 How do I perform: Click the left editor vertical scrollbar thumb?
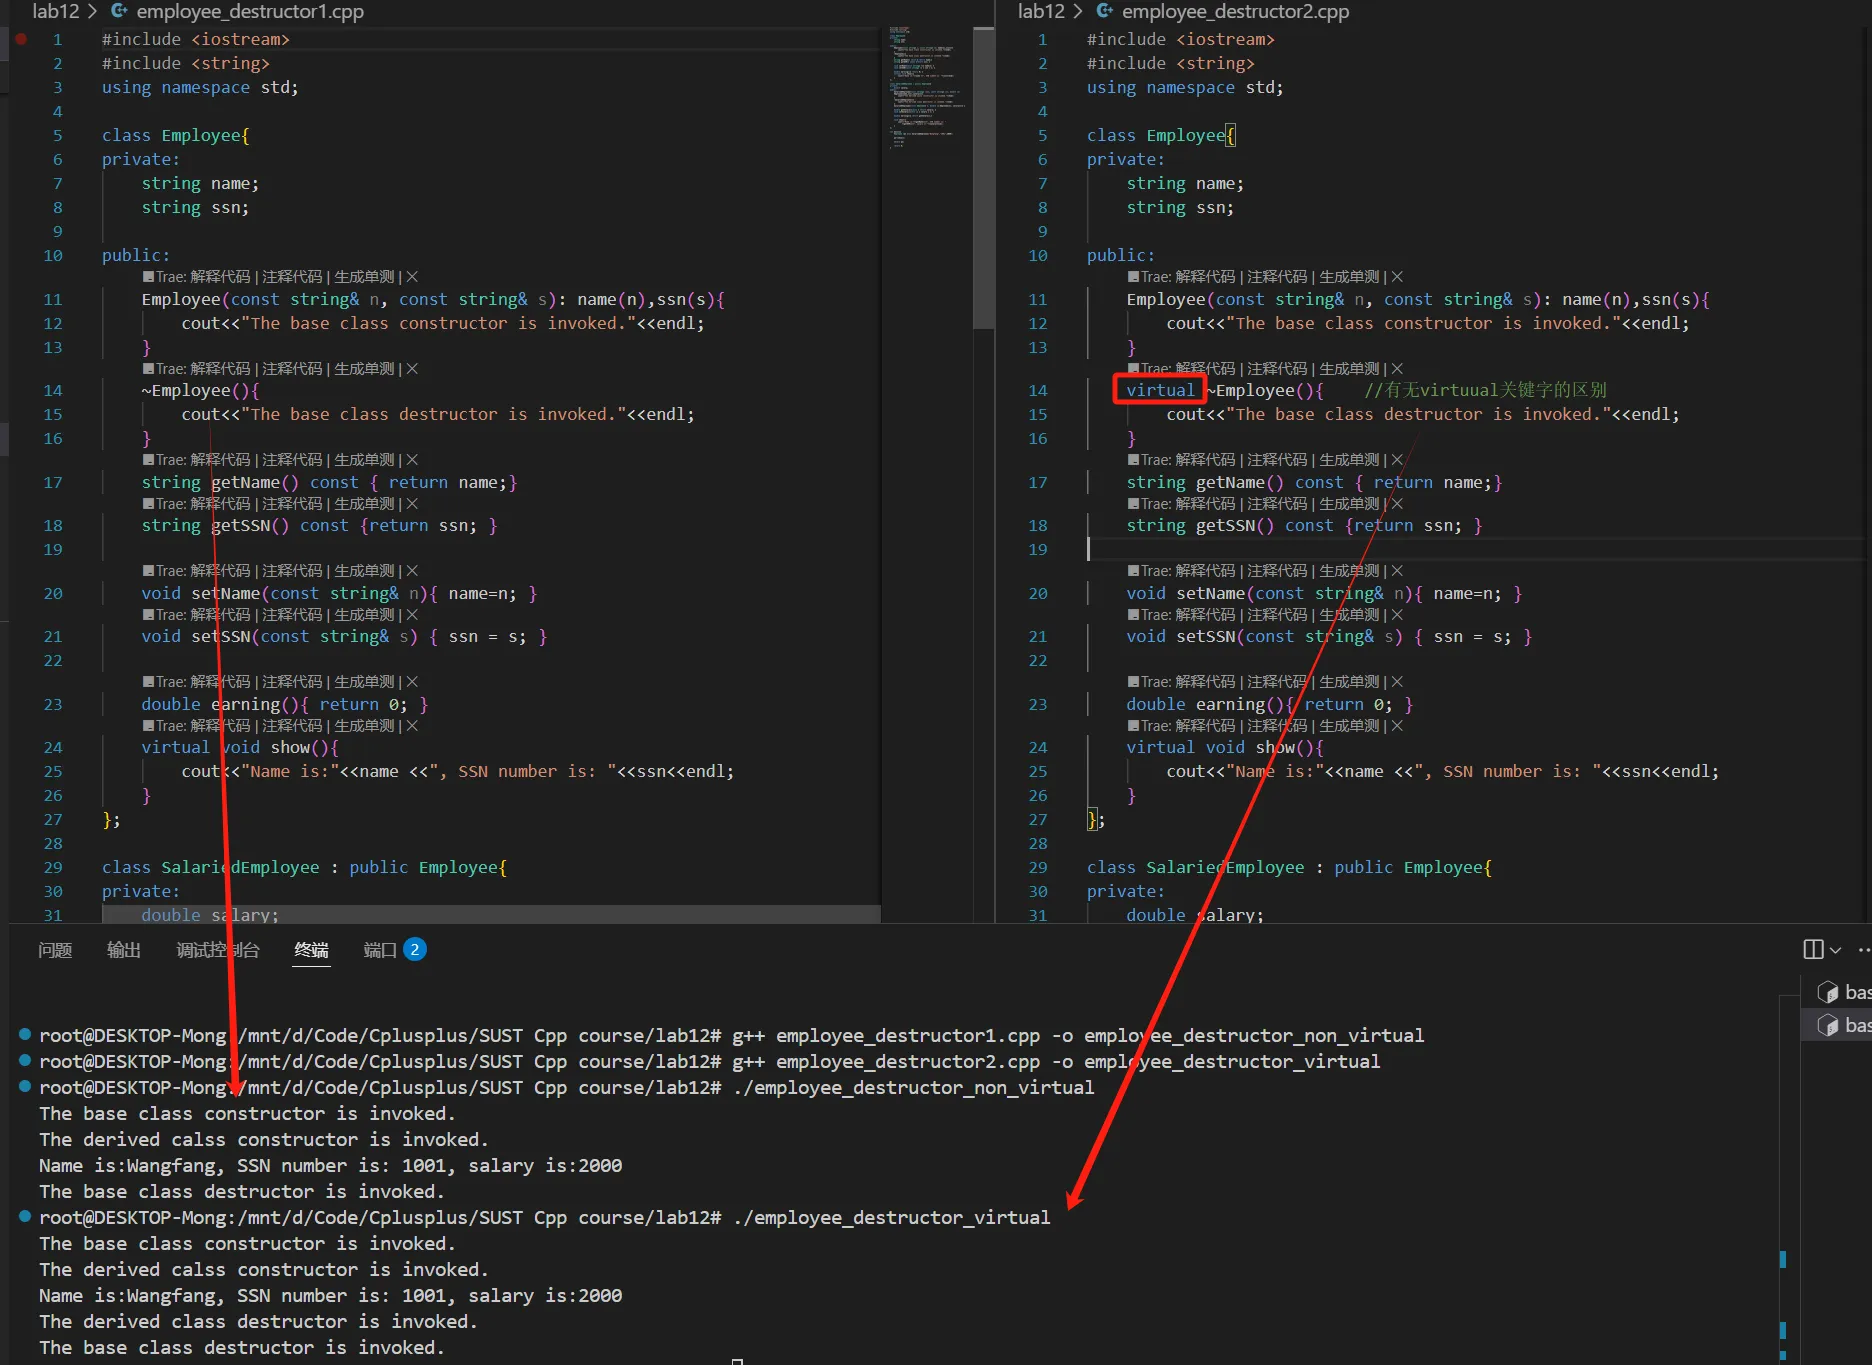(x=983, y=180)
